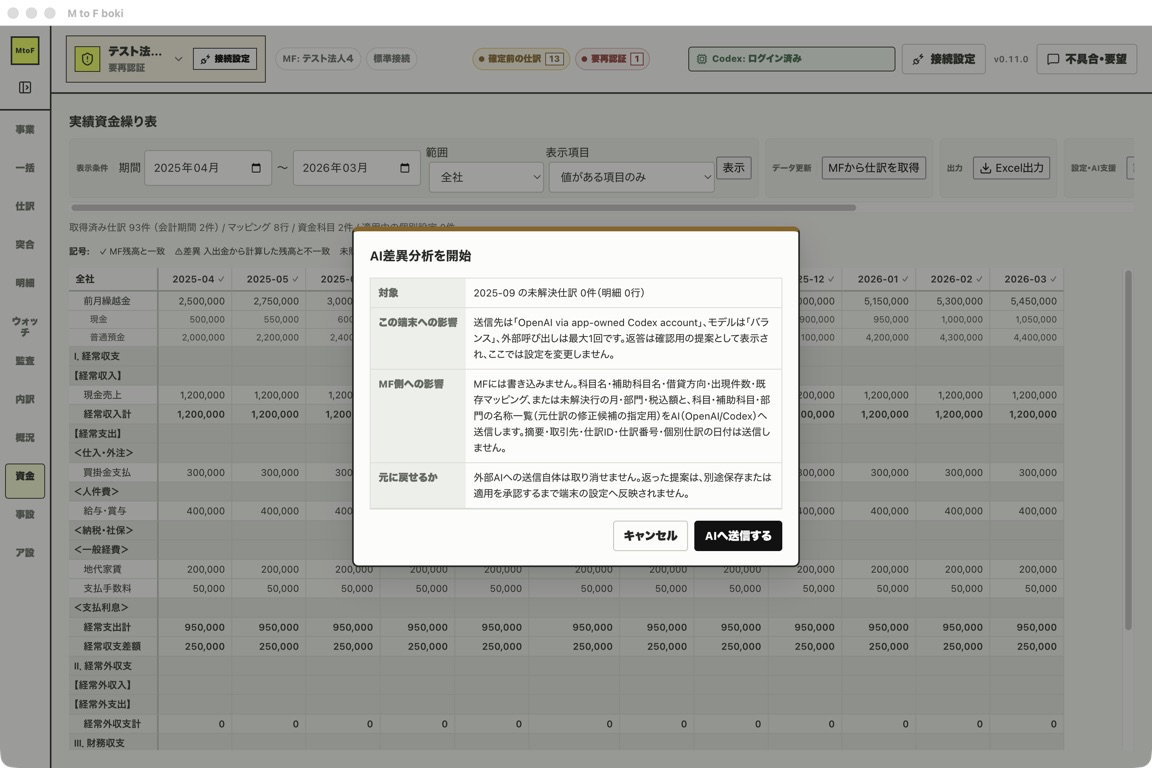Click the 2026-01 column header
This screenshot has width=1152, height=768.
[x=879, y=279]
